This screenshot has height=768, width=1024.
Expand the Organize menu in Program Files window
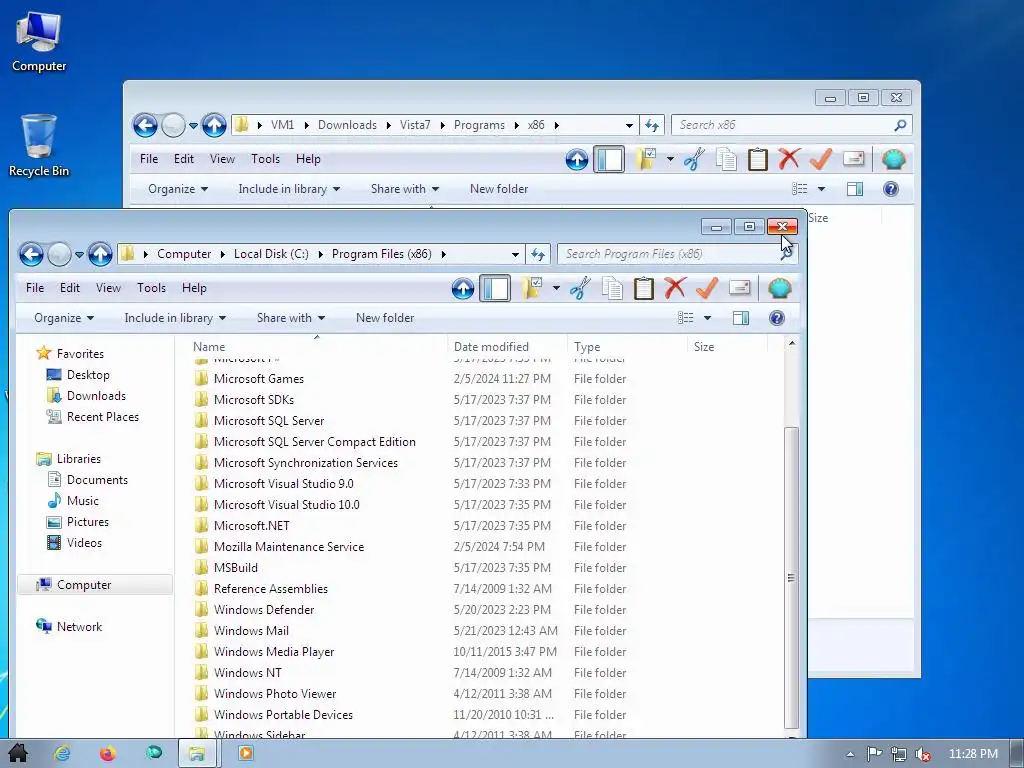click(x=64, y=318)
